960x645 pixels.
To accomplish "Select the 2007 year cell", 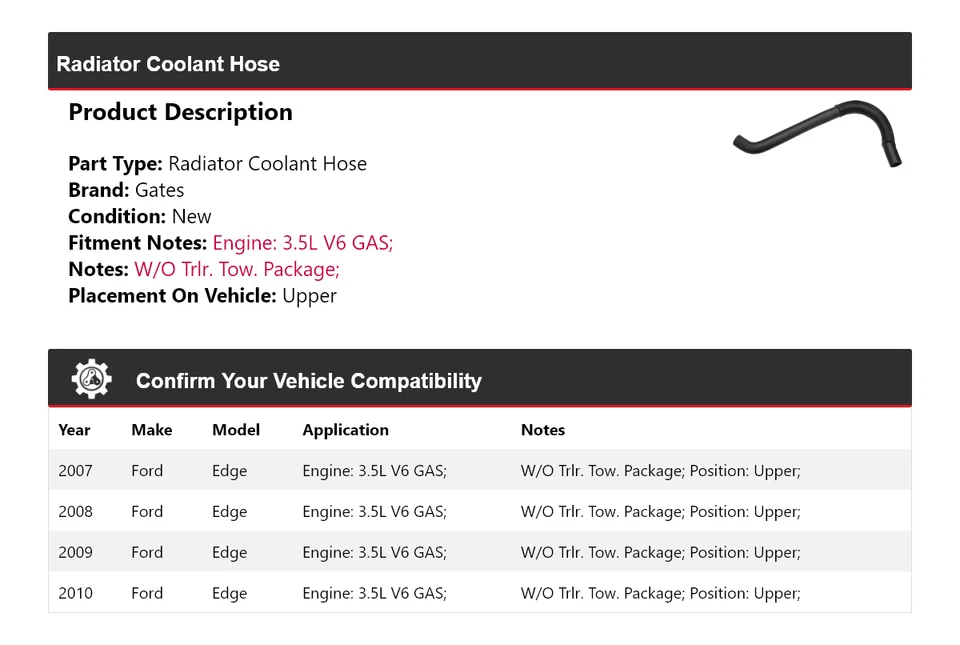I will 75,471.
